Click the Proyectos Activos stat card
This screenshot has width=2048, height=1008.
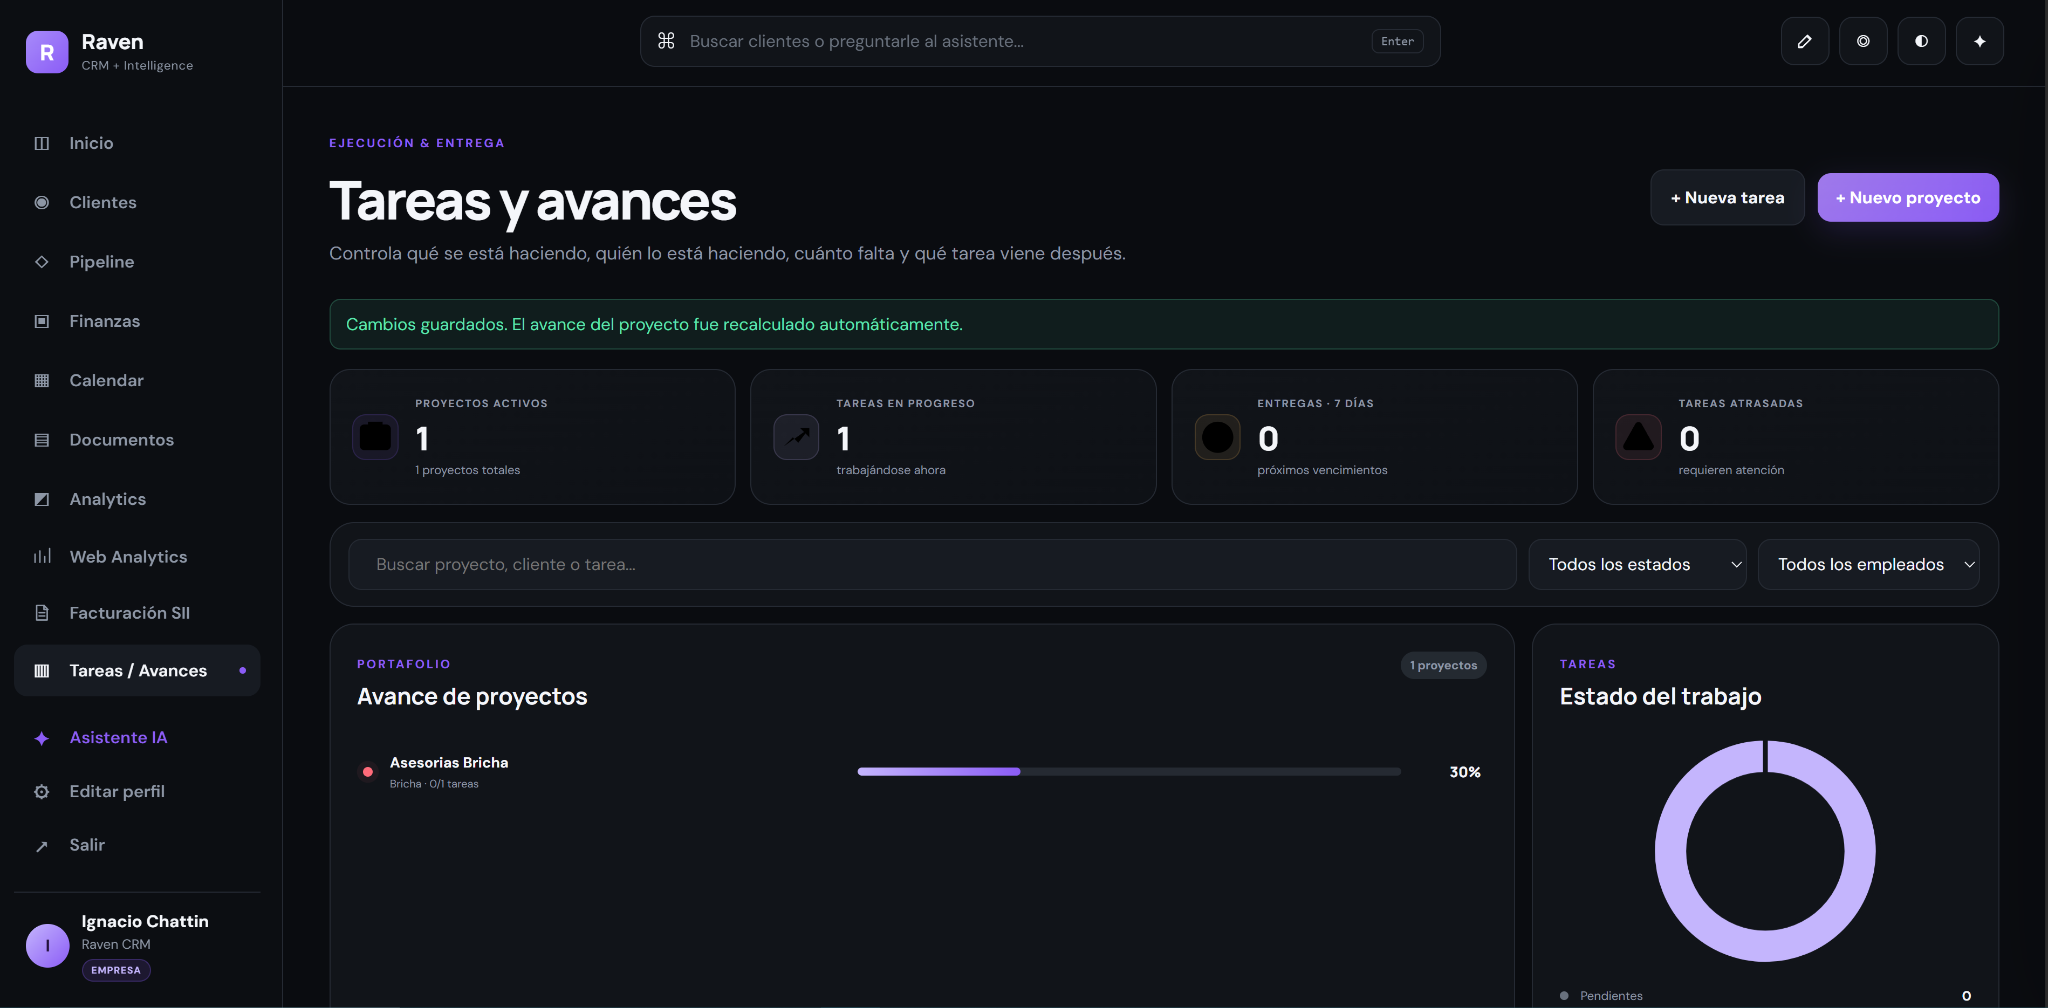(532, 437)
